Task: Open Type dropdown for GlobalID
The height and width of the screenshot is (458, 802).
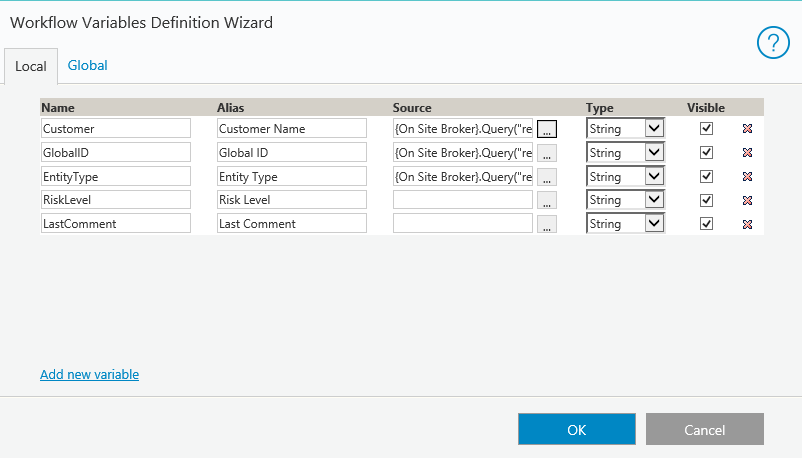Action: [x=654, y=152]
